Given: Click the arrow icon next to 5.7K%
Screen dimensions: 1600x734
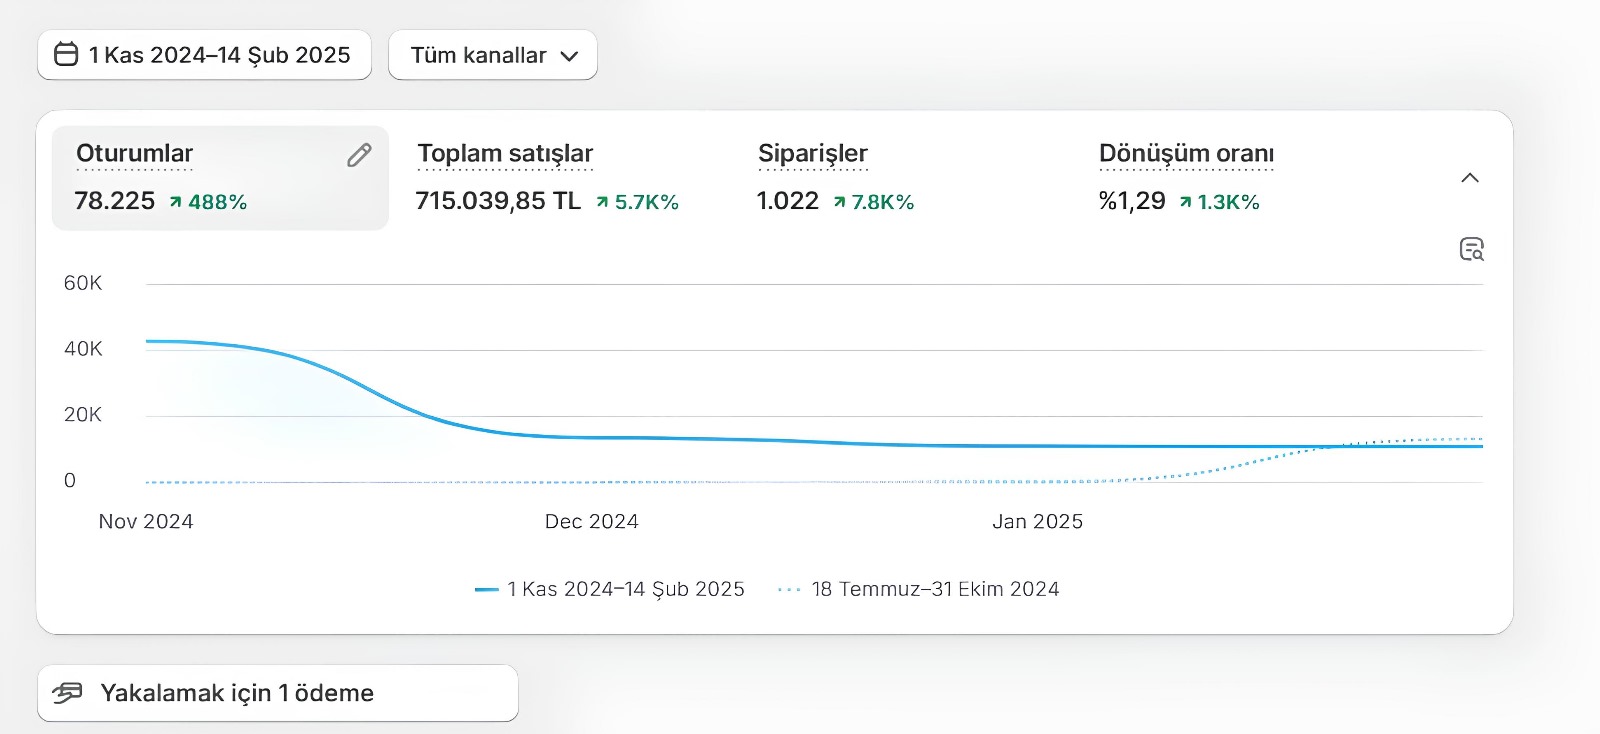Looking at the screenshot, I should 602,202.
